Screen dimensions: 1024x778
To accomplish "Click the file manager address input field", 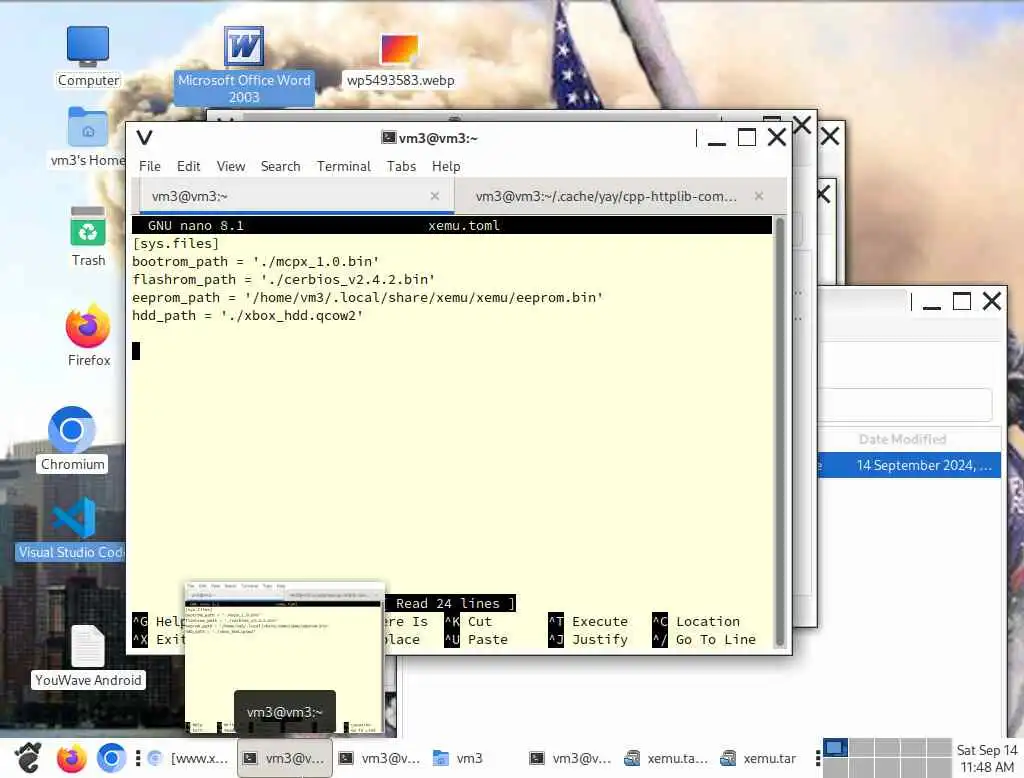I will [905, 405].
